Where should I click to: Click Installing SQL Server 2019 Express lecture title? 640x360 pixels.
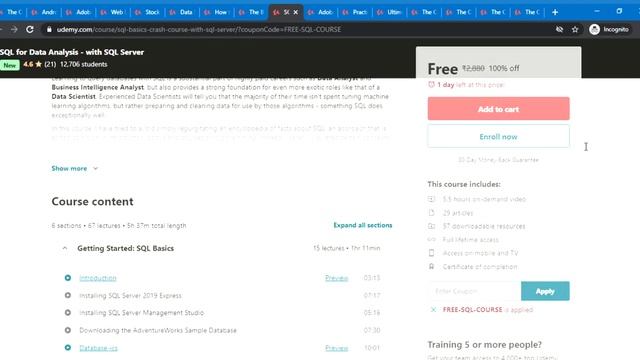130,296
